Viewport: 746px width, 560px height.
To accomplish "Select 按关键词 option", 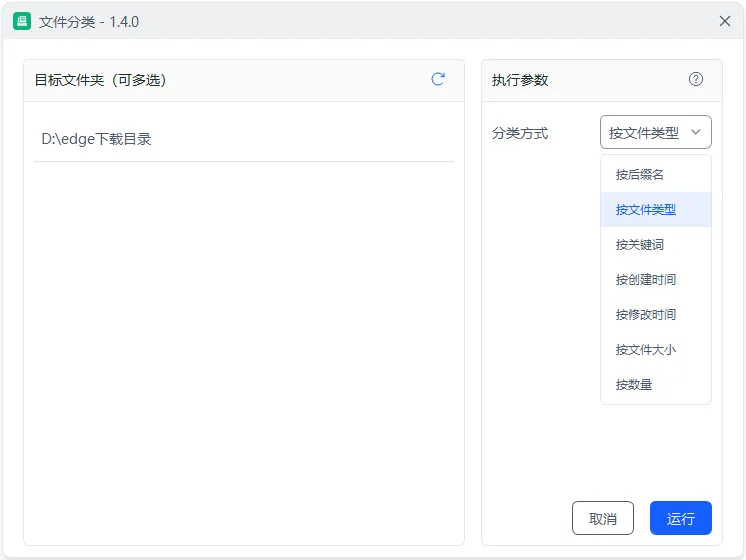I will (656, 245).
